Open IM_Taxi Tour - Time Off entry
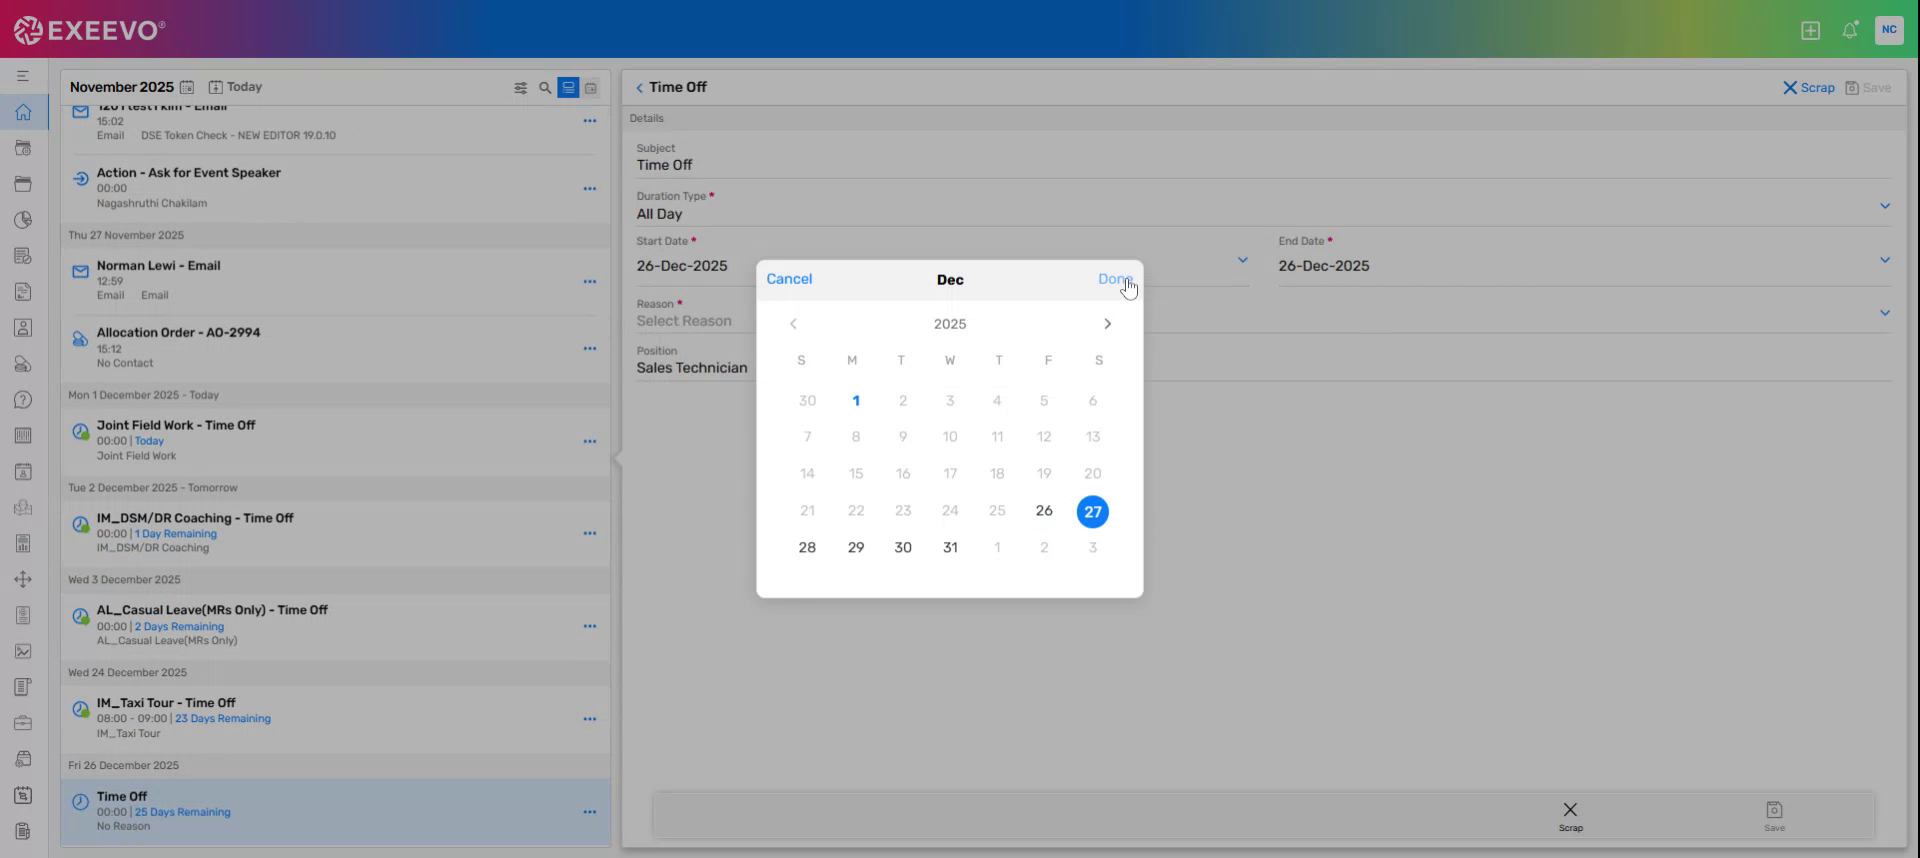1920x858 pixels. pyautogui.click(x=335, y=719)
